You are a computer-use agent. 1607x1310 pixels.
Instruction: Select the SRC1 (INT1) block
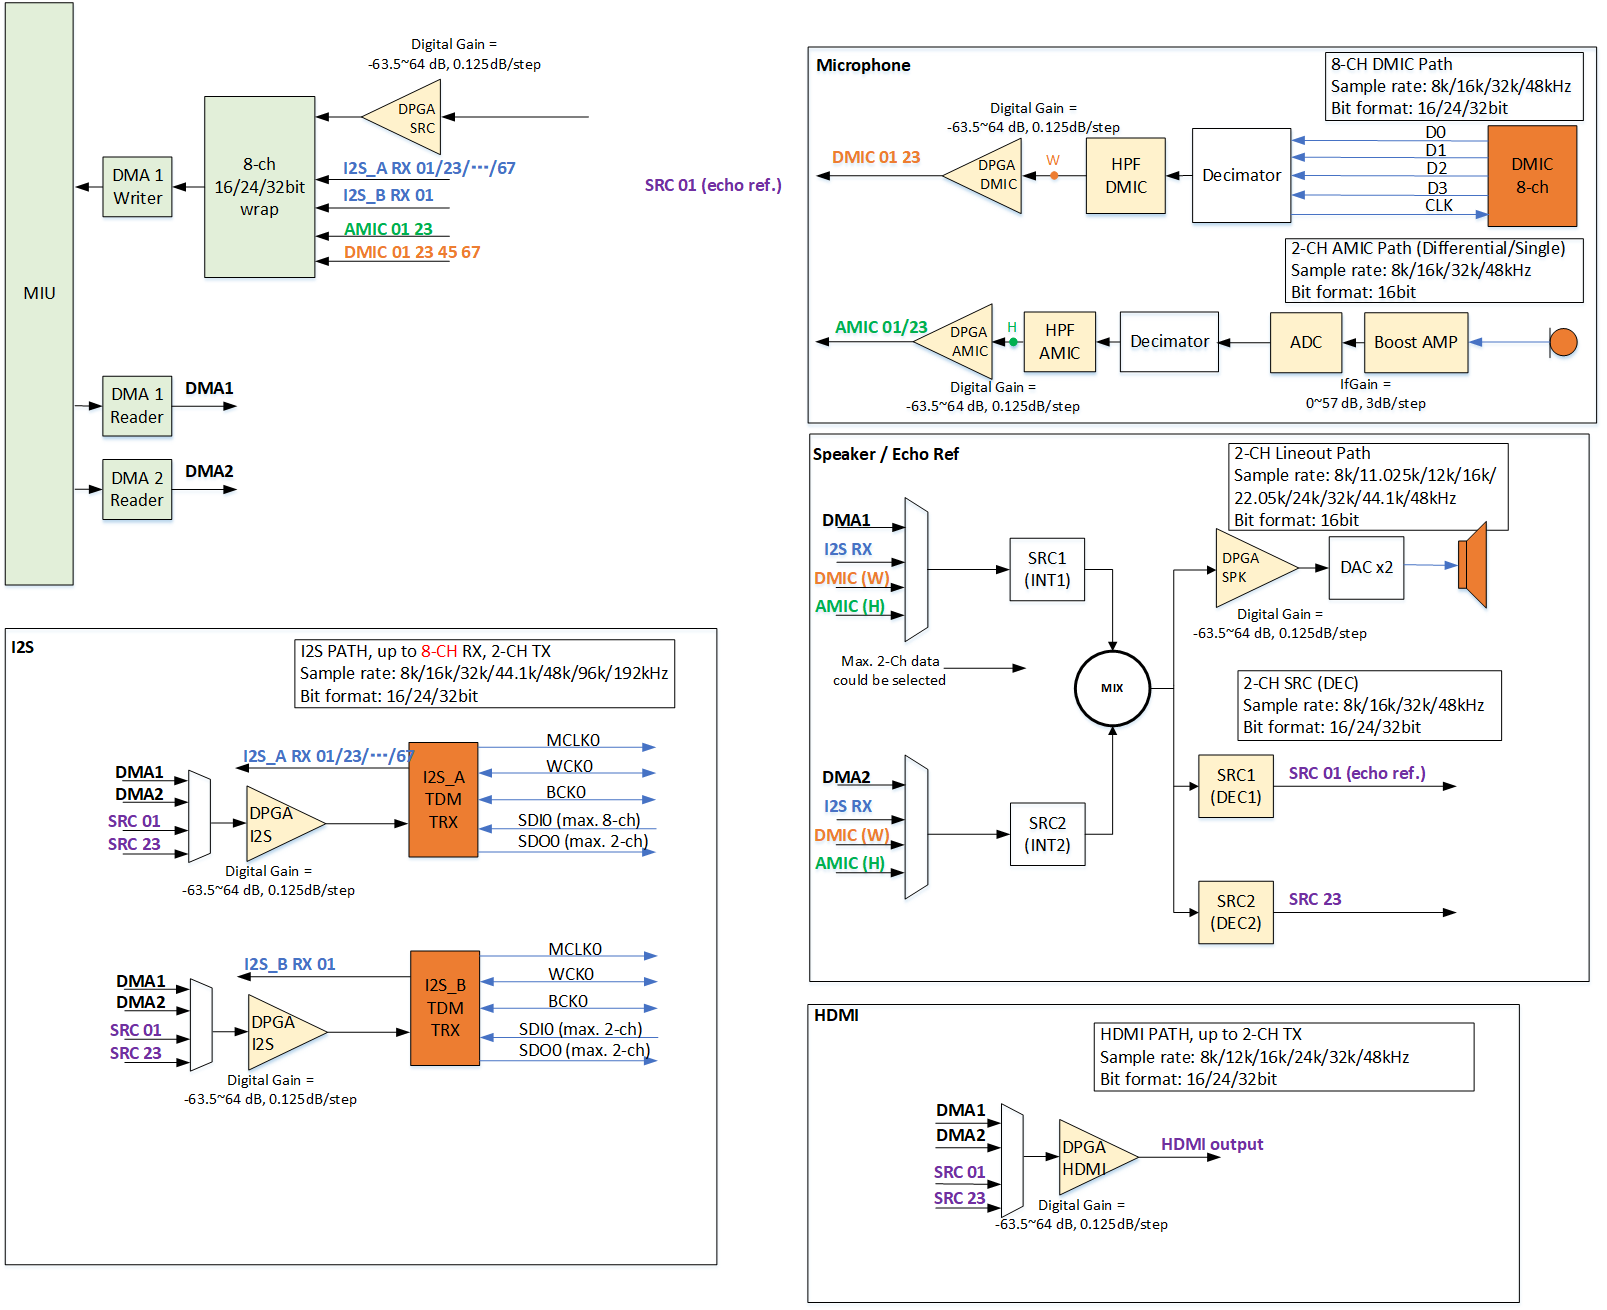tap(1047, 569)
